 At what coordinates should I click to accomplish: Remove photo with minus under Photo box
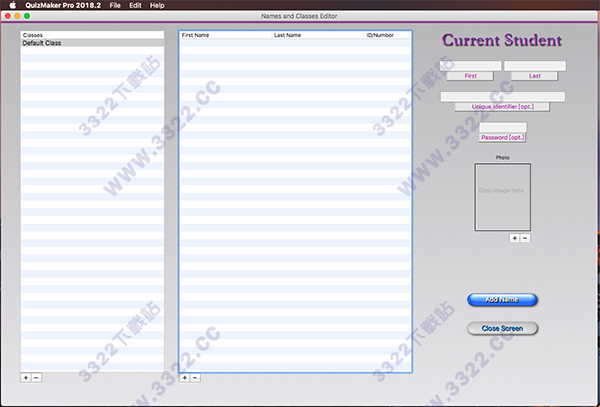(525, 238)
